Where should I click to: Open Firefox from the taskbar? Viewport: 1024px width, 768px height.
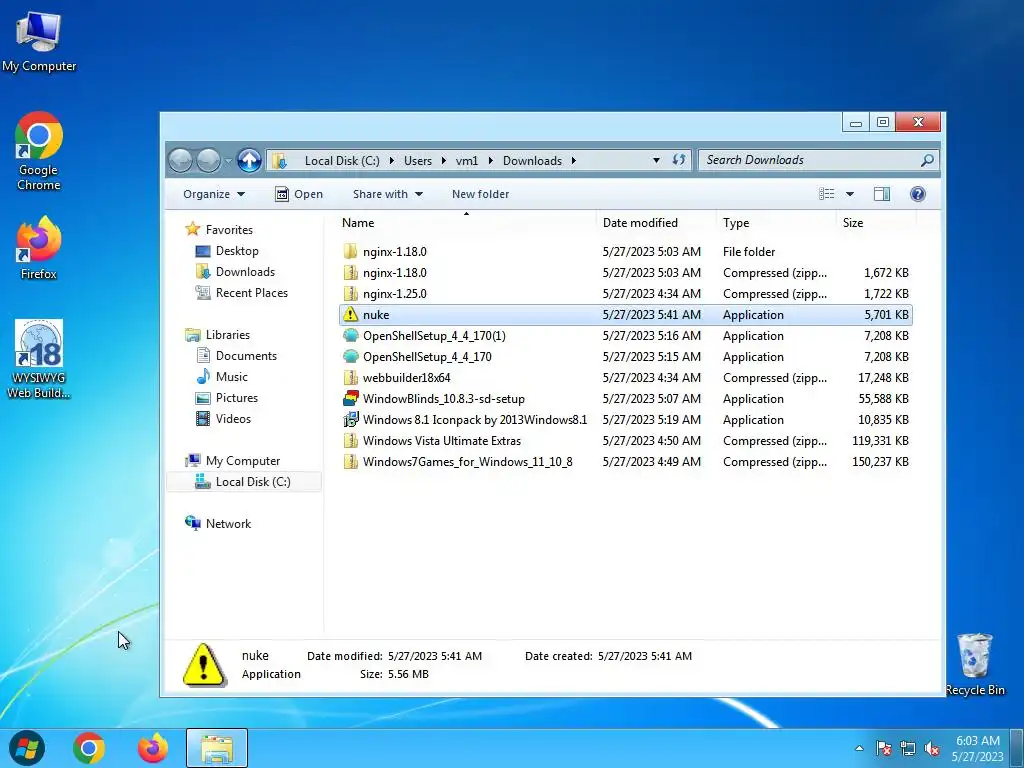point(152,748)
